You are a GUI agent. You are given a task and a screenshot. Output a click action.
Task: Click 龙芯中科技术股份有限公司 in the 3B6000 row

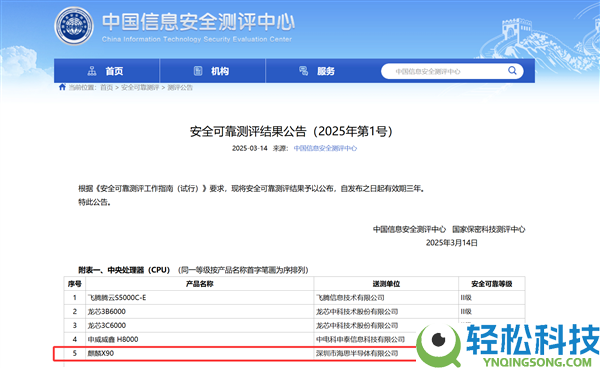[x=357, y=311]
